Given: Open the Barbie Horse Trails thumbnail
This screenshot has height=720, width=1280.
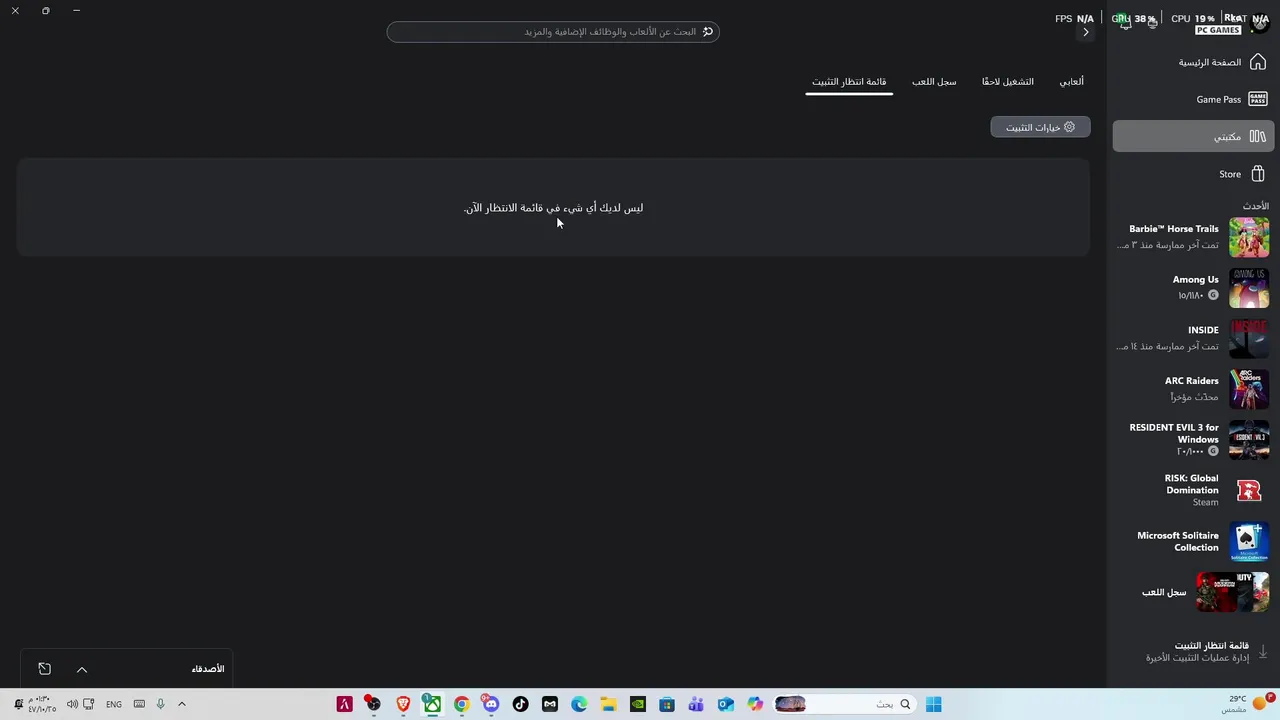Looking at the screenshot, I should click(1249, 238).
